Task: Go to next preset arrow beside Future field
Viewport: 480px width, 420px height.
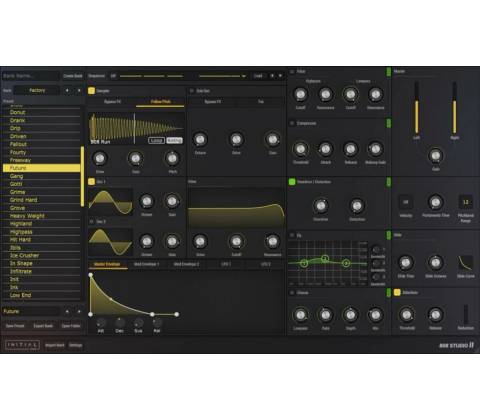Action: (x=79, y=311)
